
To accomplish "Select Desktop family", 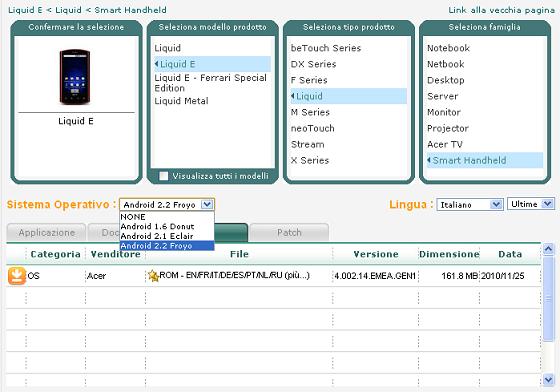I will point(446,80).
